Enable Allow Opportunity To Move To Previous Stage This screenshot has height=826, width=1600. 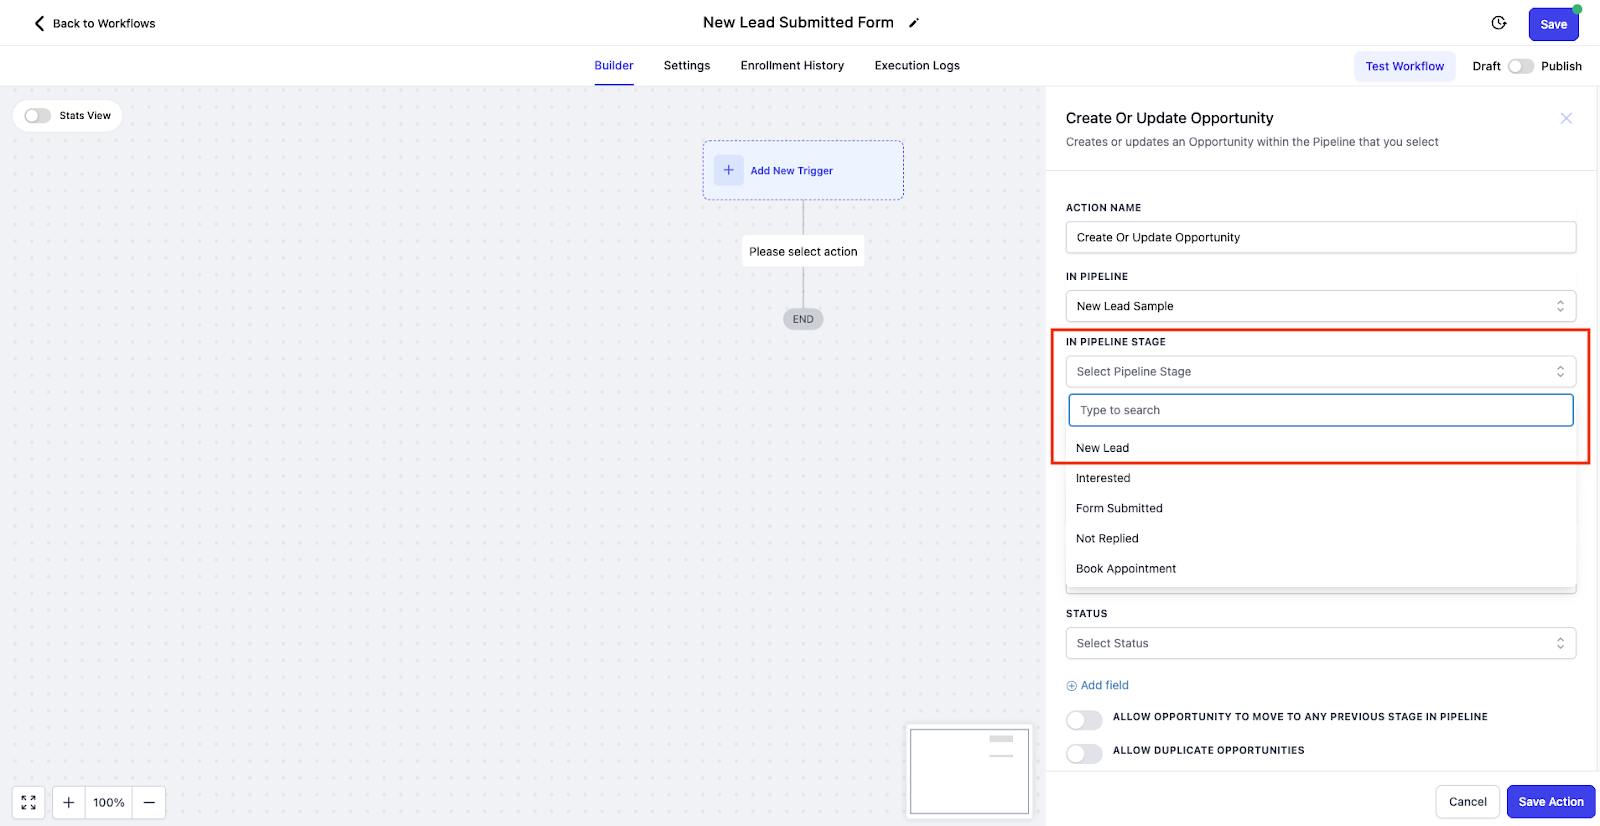tap(1084, 720)
